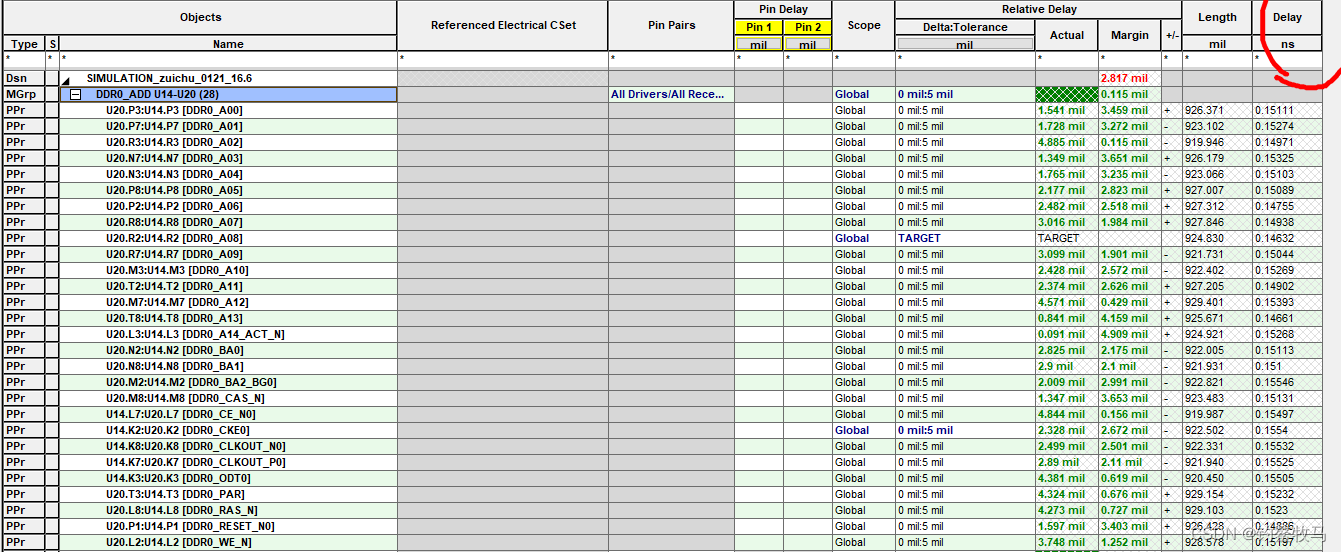1341x552 pixels.
Task: Select the +/- column header
Action: (x=1172, y=35)
